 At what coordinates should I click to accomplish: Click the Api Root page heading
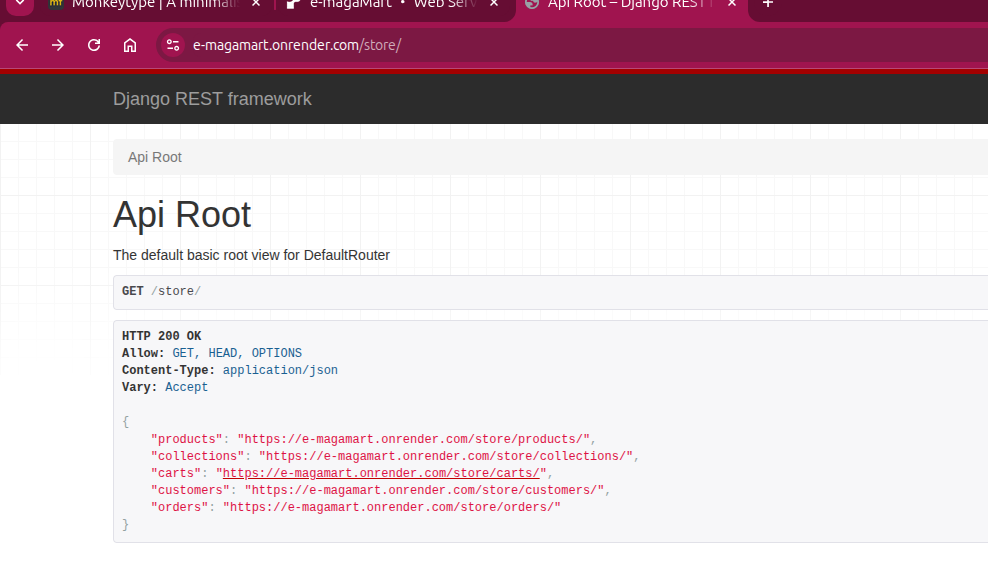[x=182, y=215]
